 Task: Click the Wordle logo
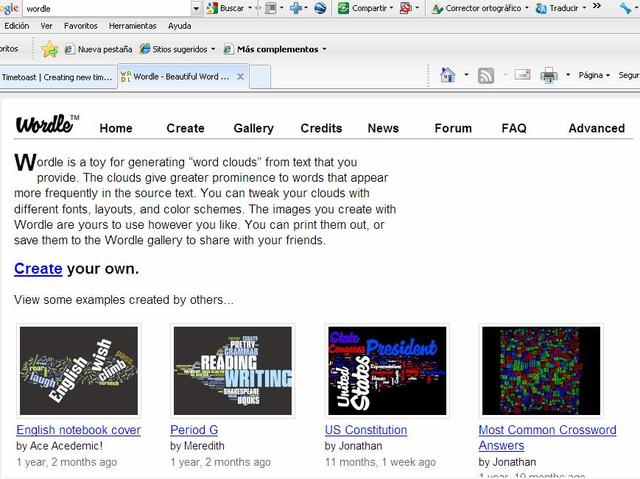(x=47, y=124)
